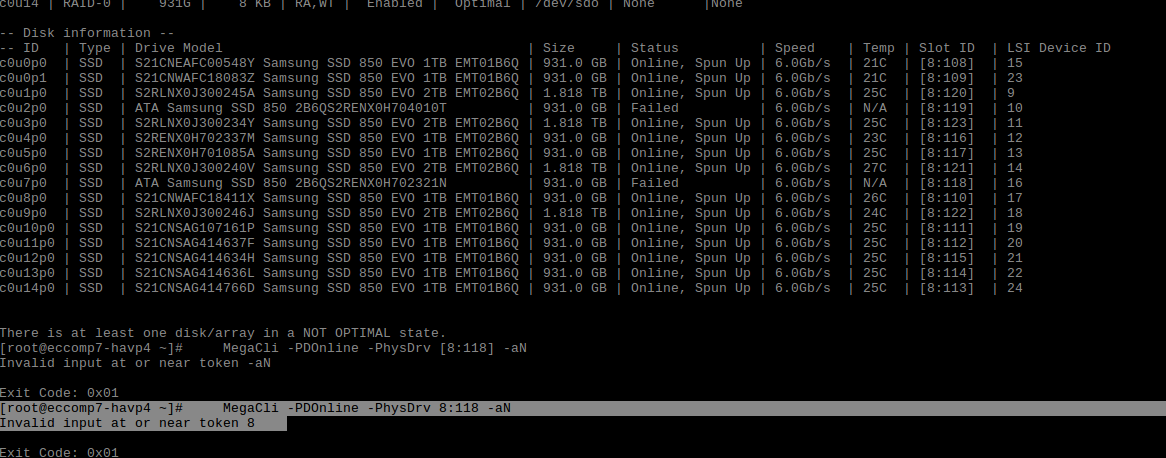This screenshot has width=1166, height=458.
Task: Click the '-- Disk information --' heading
Action: (x=87, y=33)
